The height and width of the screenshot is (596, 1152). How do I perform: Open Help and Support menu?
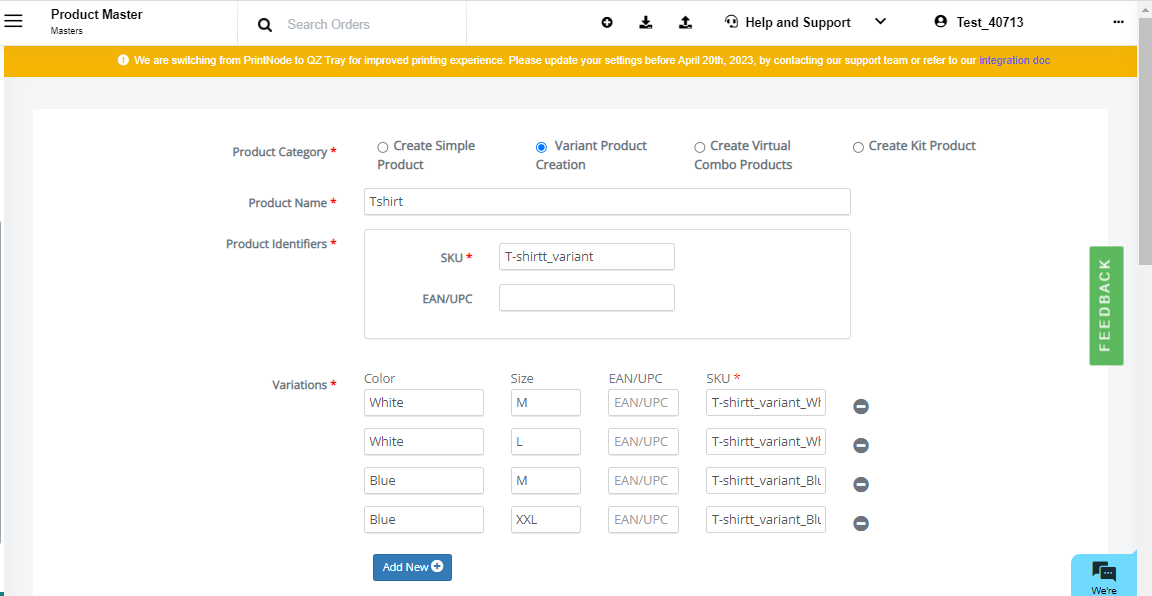click(x=788, y=22)
